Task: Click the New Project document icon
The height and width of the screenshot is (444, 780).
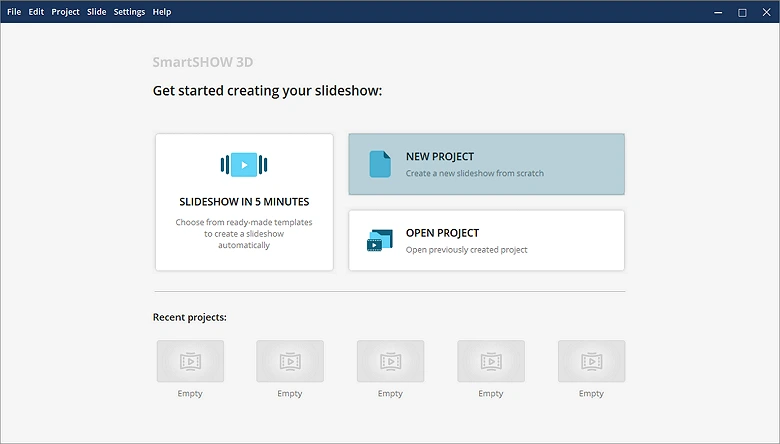Action: (380, 164)
